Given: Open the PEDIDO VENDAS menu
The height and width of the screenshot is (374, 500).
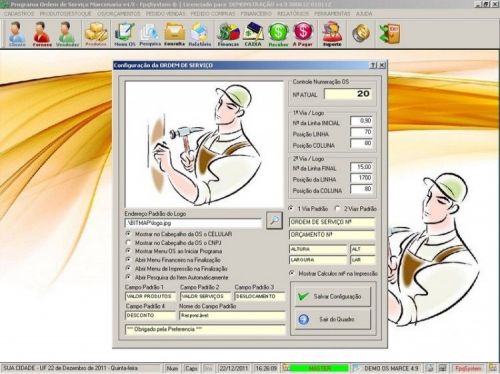Looking at the screenshot, I should pos(165,14).
